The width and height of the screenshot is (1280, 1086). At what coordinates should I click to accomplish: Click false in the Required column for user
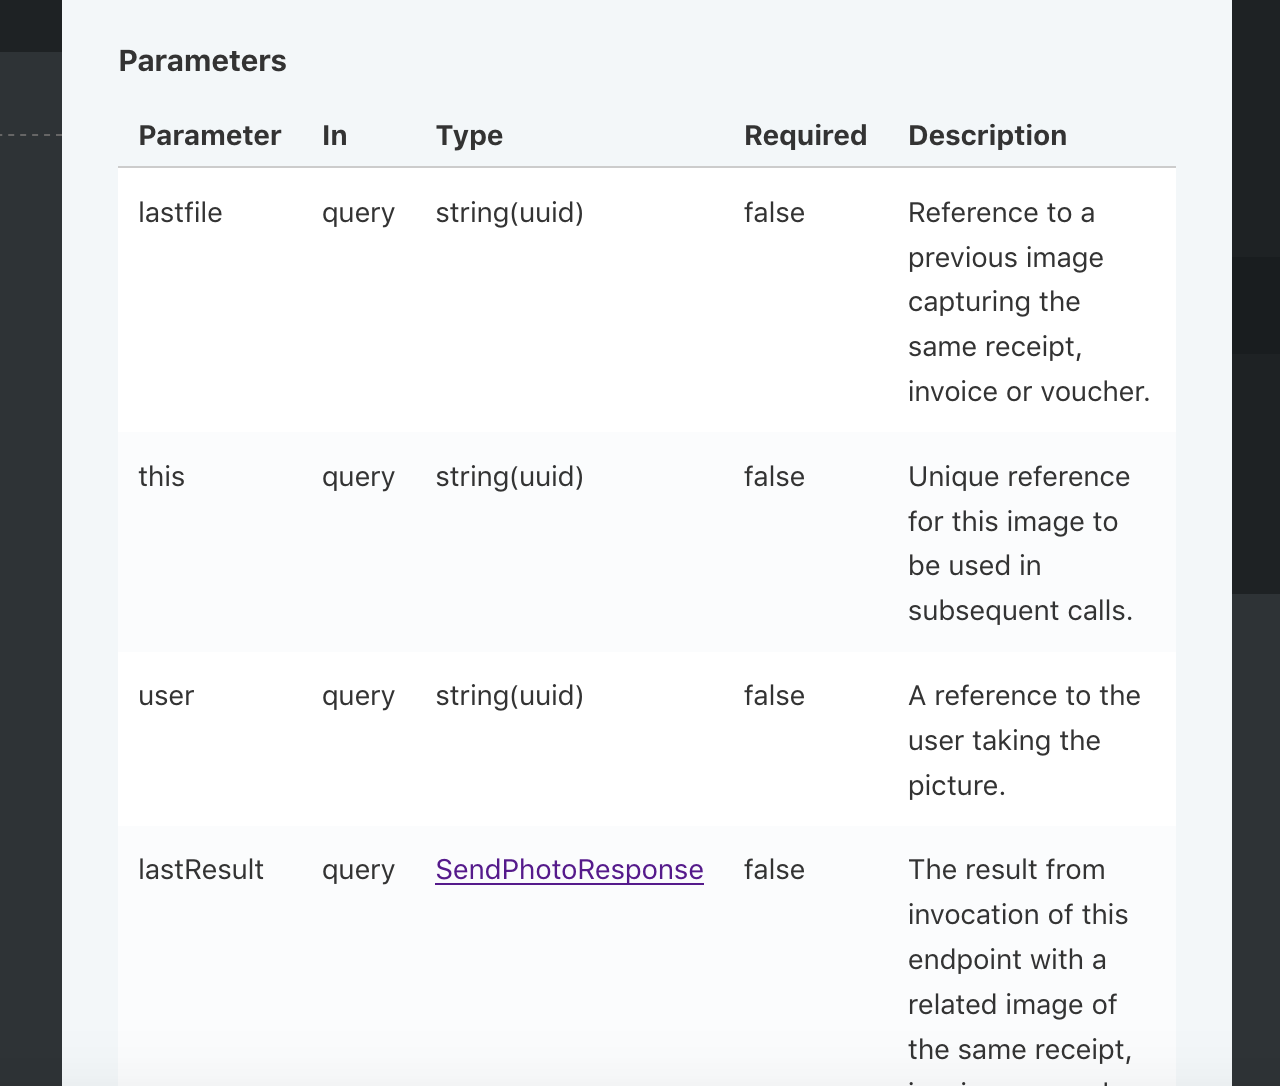773,696
